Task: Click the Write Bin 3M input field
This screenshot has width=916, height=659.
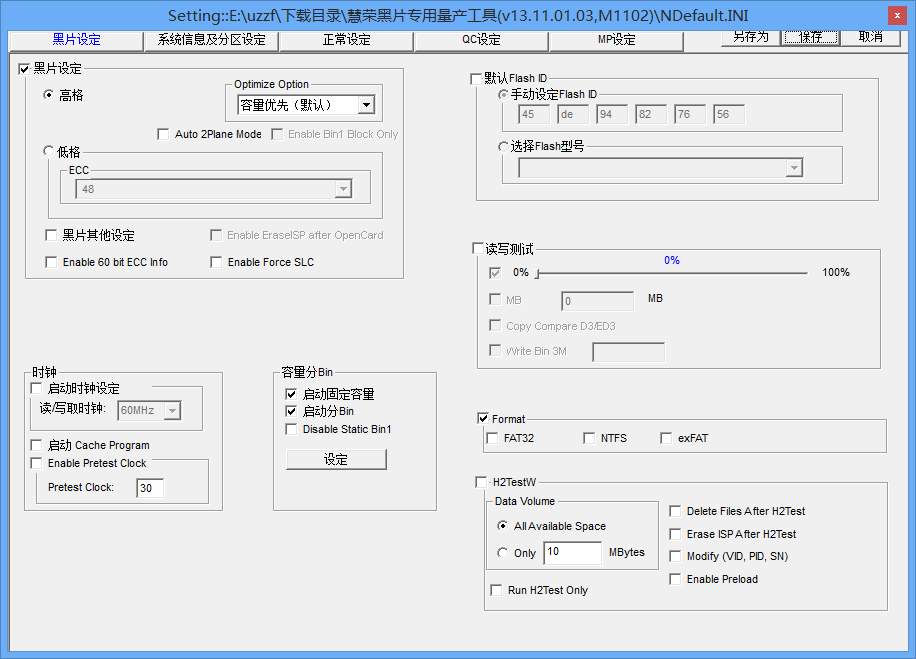Action: click(629, 352)
